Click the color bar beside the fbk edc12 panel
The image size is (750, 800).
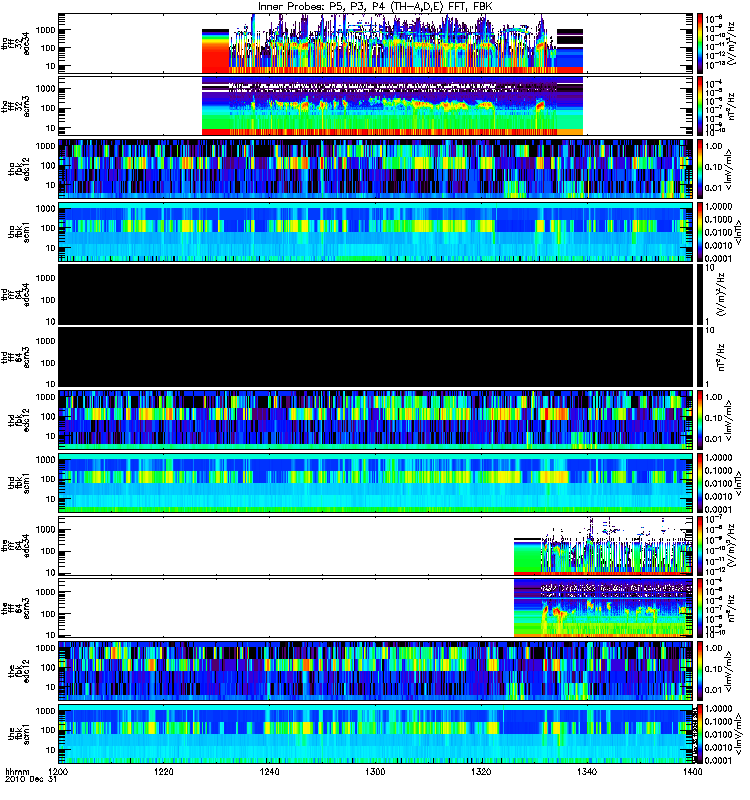(700, 671)
